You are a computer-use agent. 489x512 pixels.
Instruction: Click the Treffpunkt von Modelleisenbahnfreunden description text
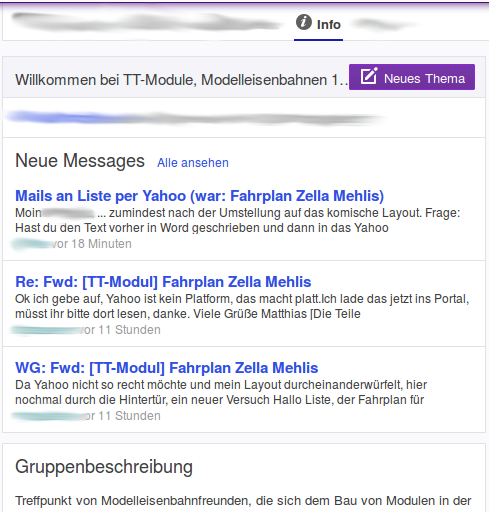[x=243, y=501]
